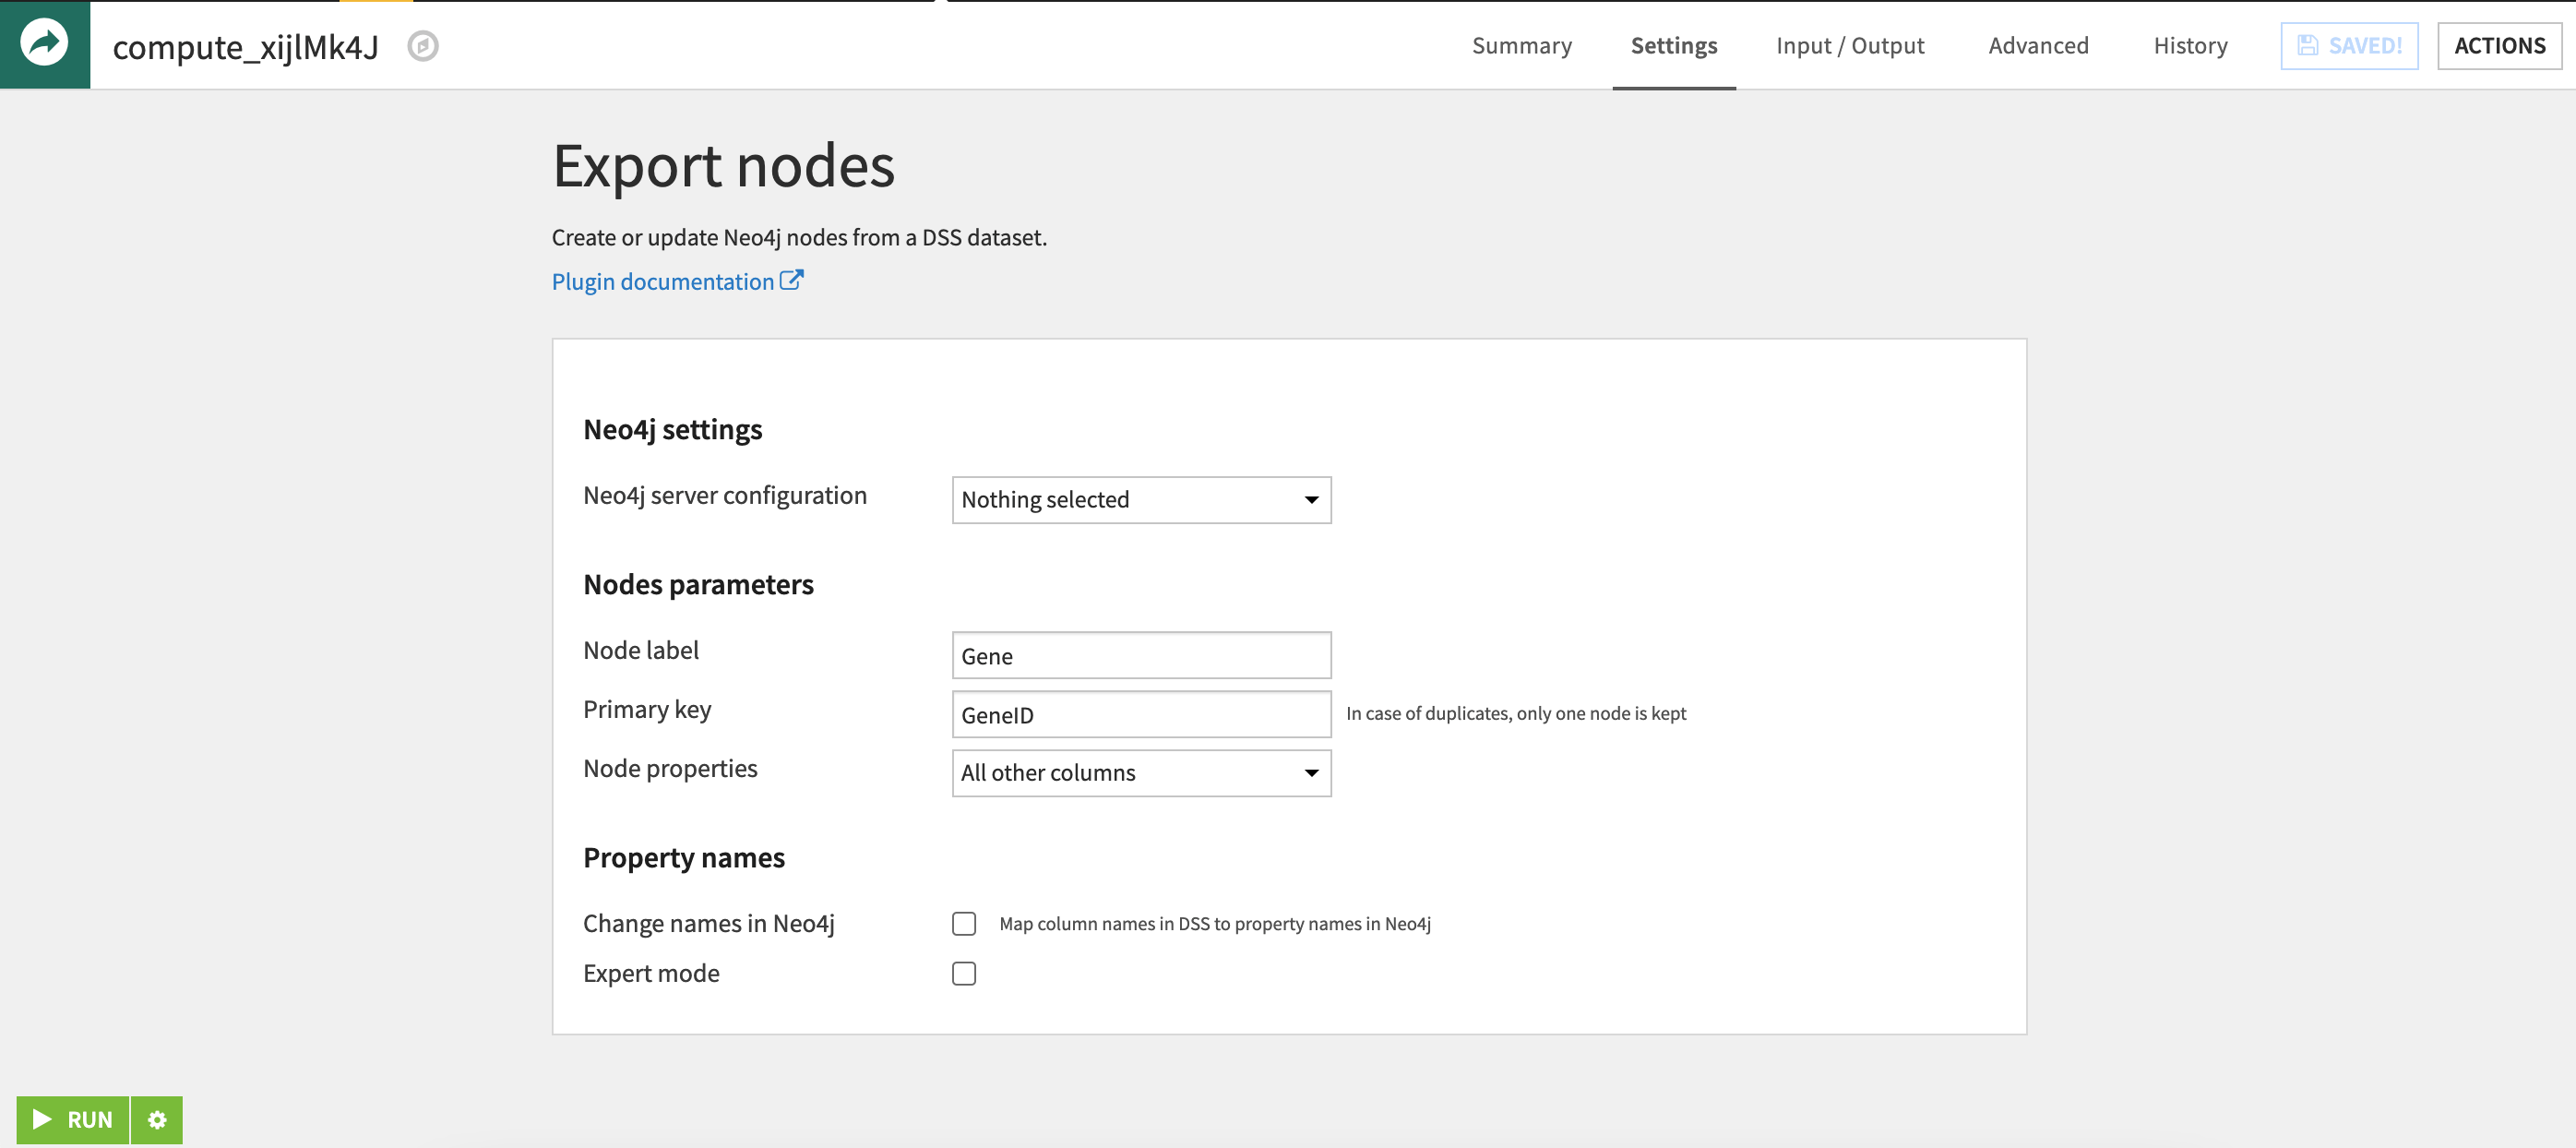Click the Property names heading

tap(684, 857)
